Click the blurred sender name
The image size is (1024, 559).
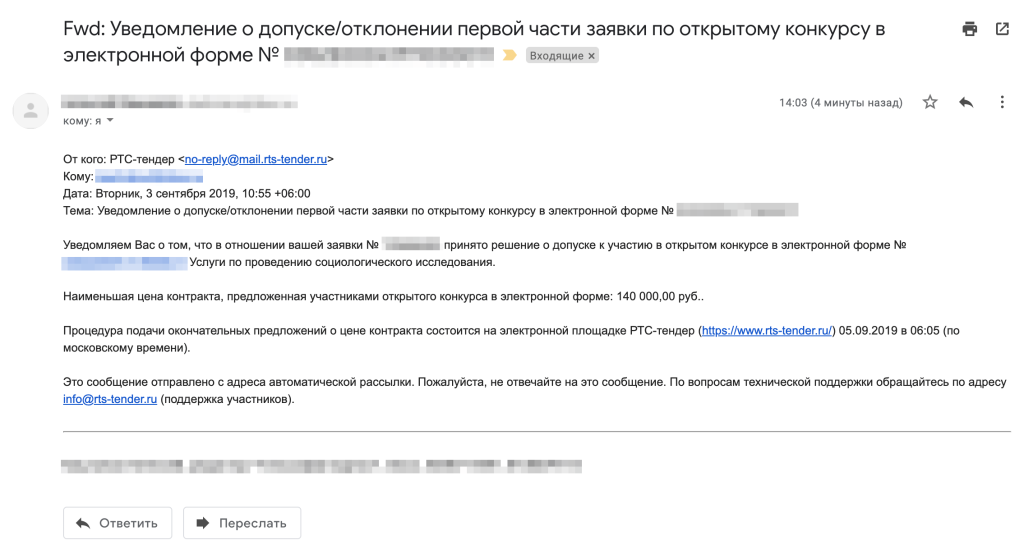(180, 102)
